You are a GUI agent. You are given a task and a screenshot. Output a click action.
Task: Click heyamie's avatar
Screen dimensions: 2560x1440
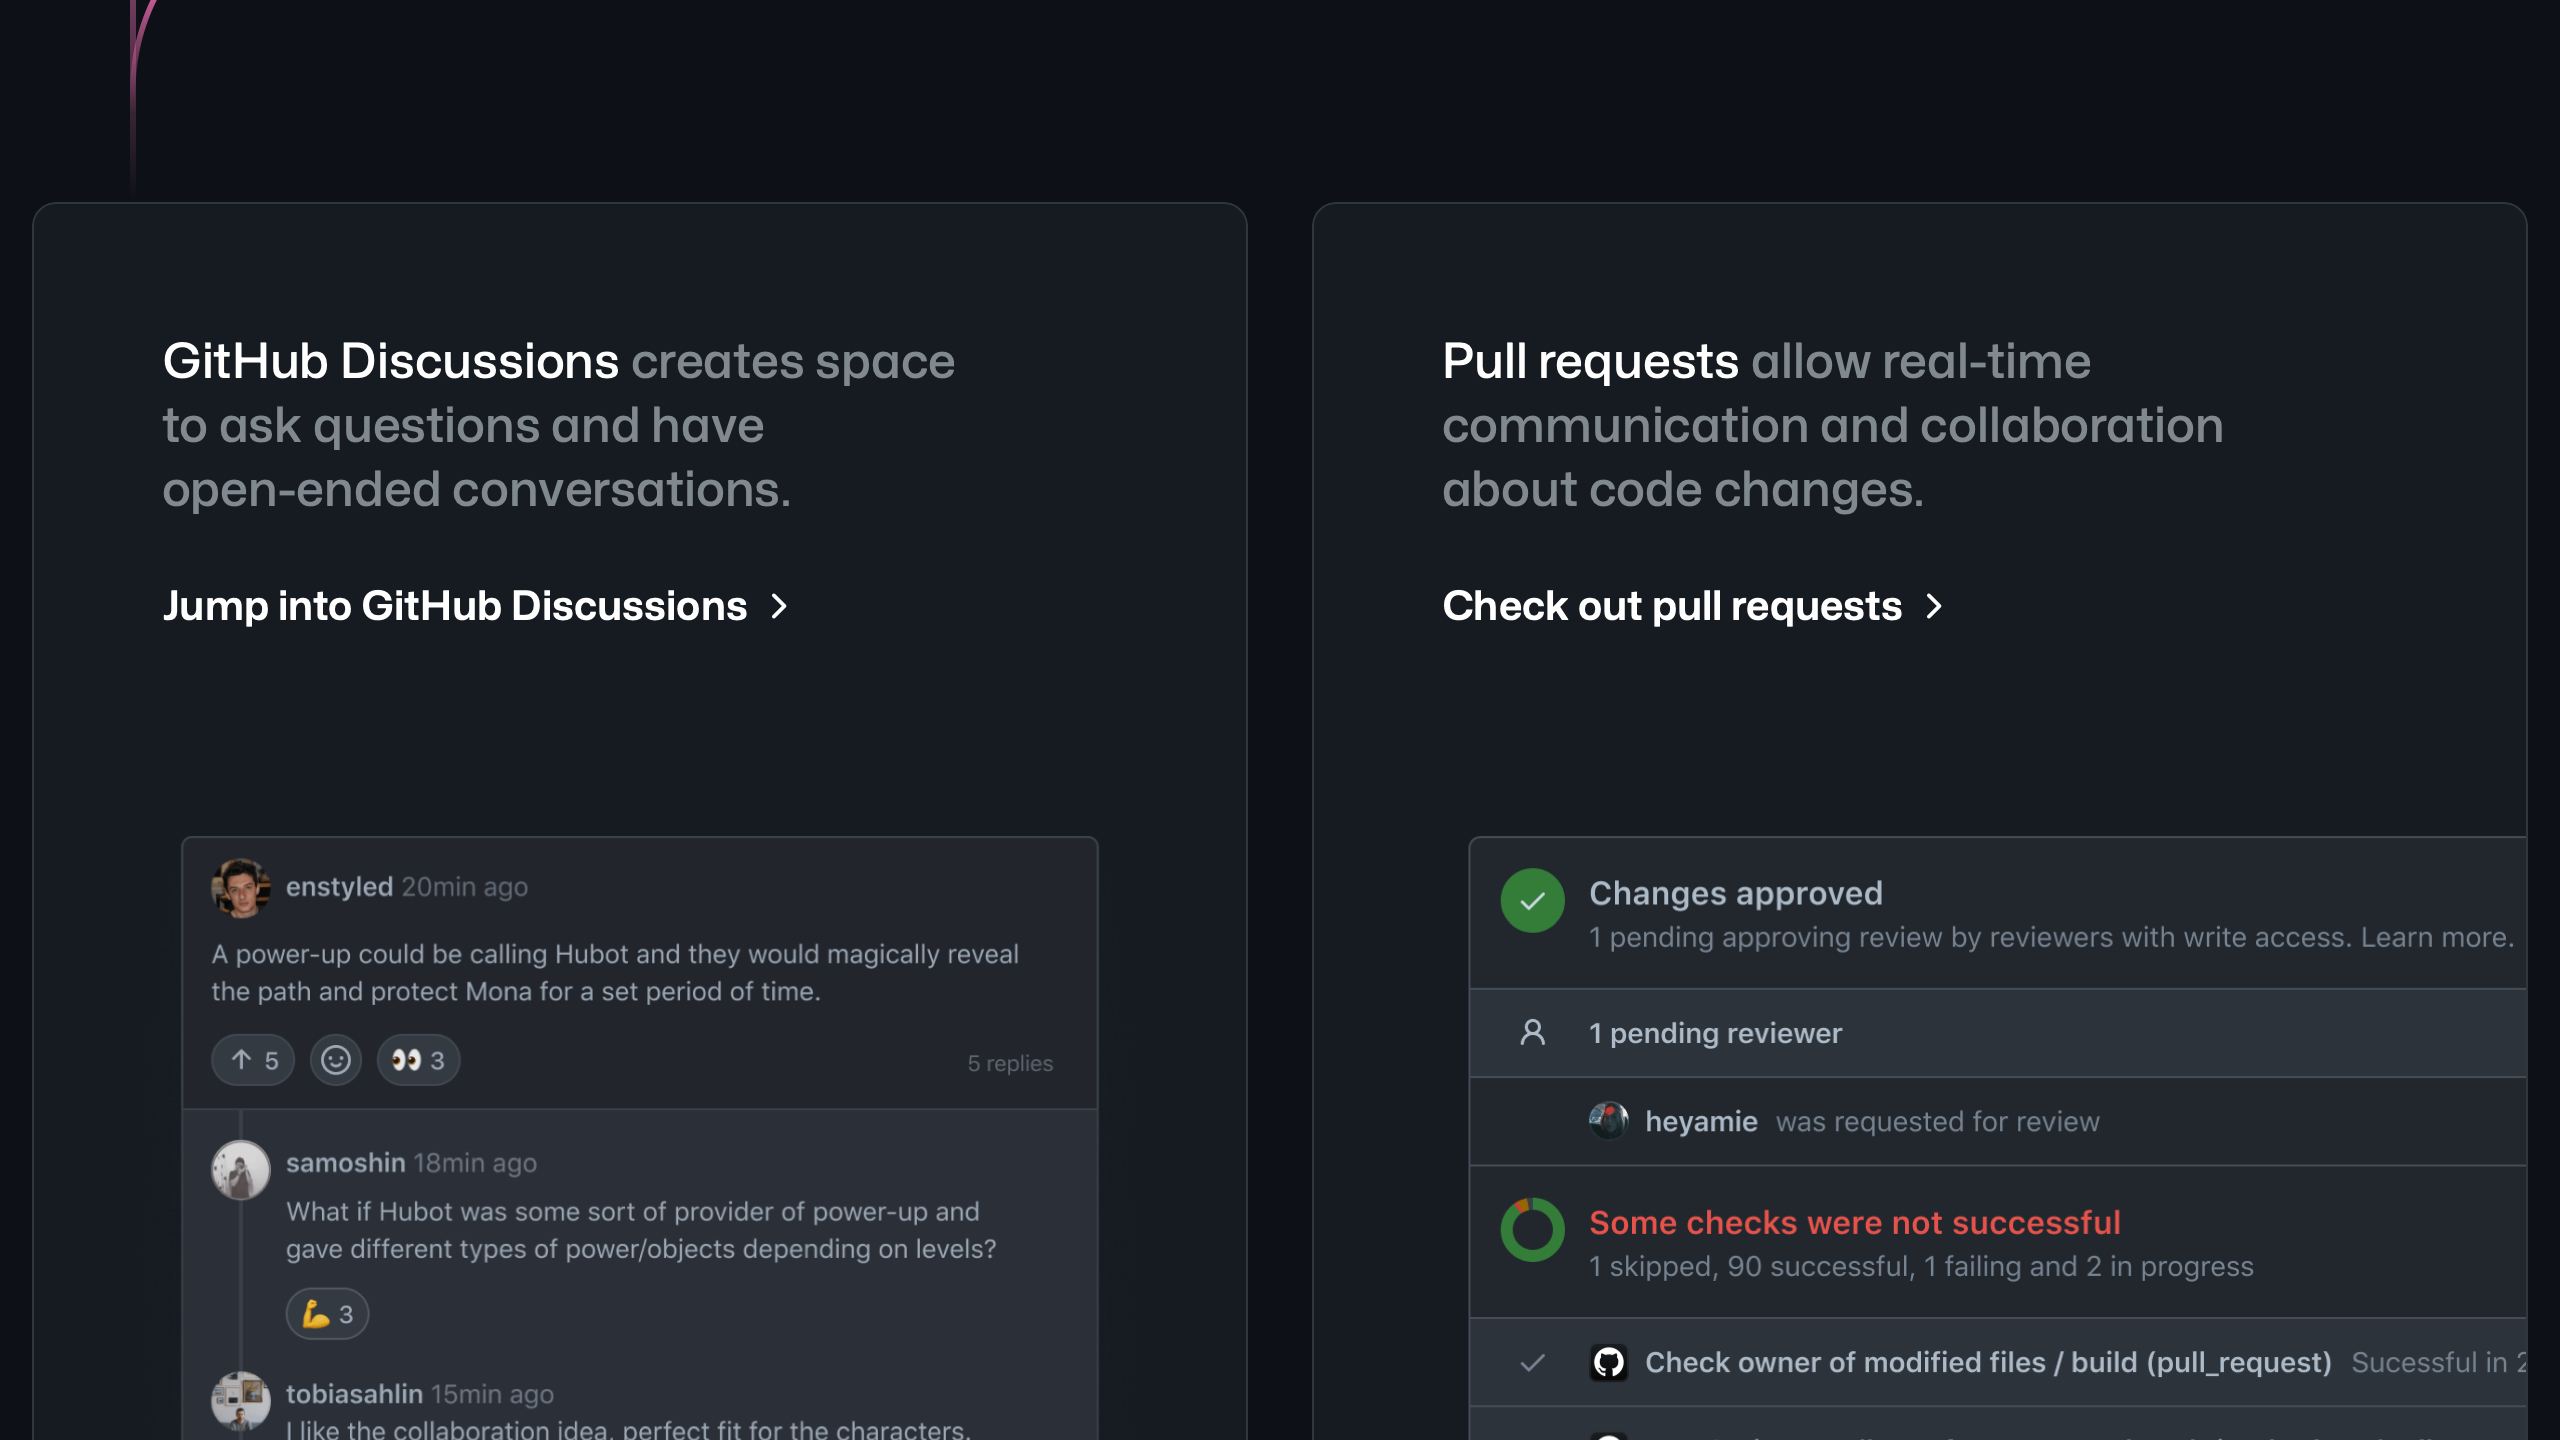1608,1121
